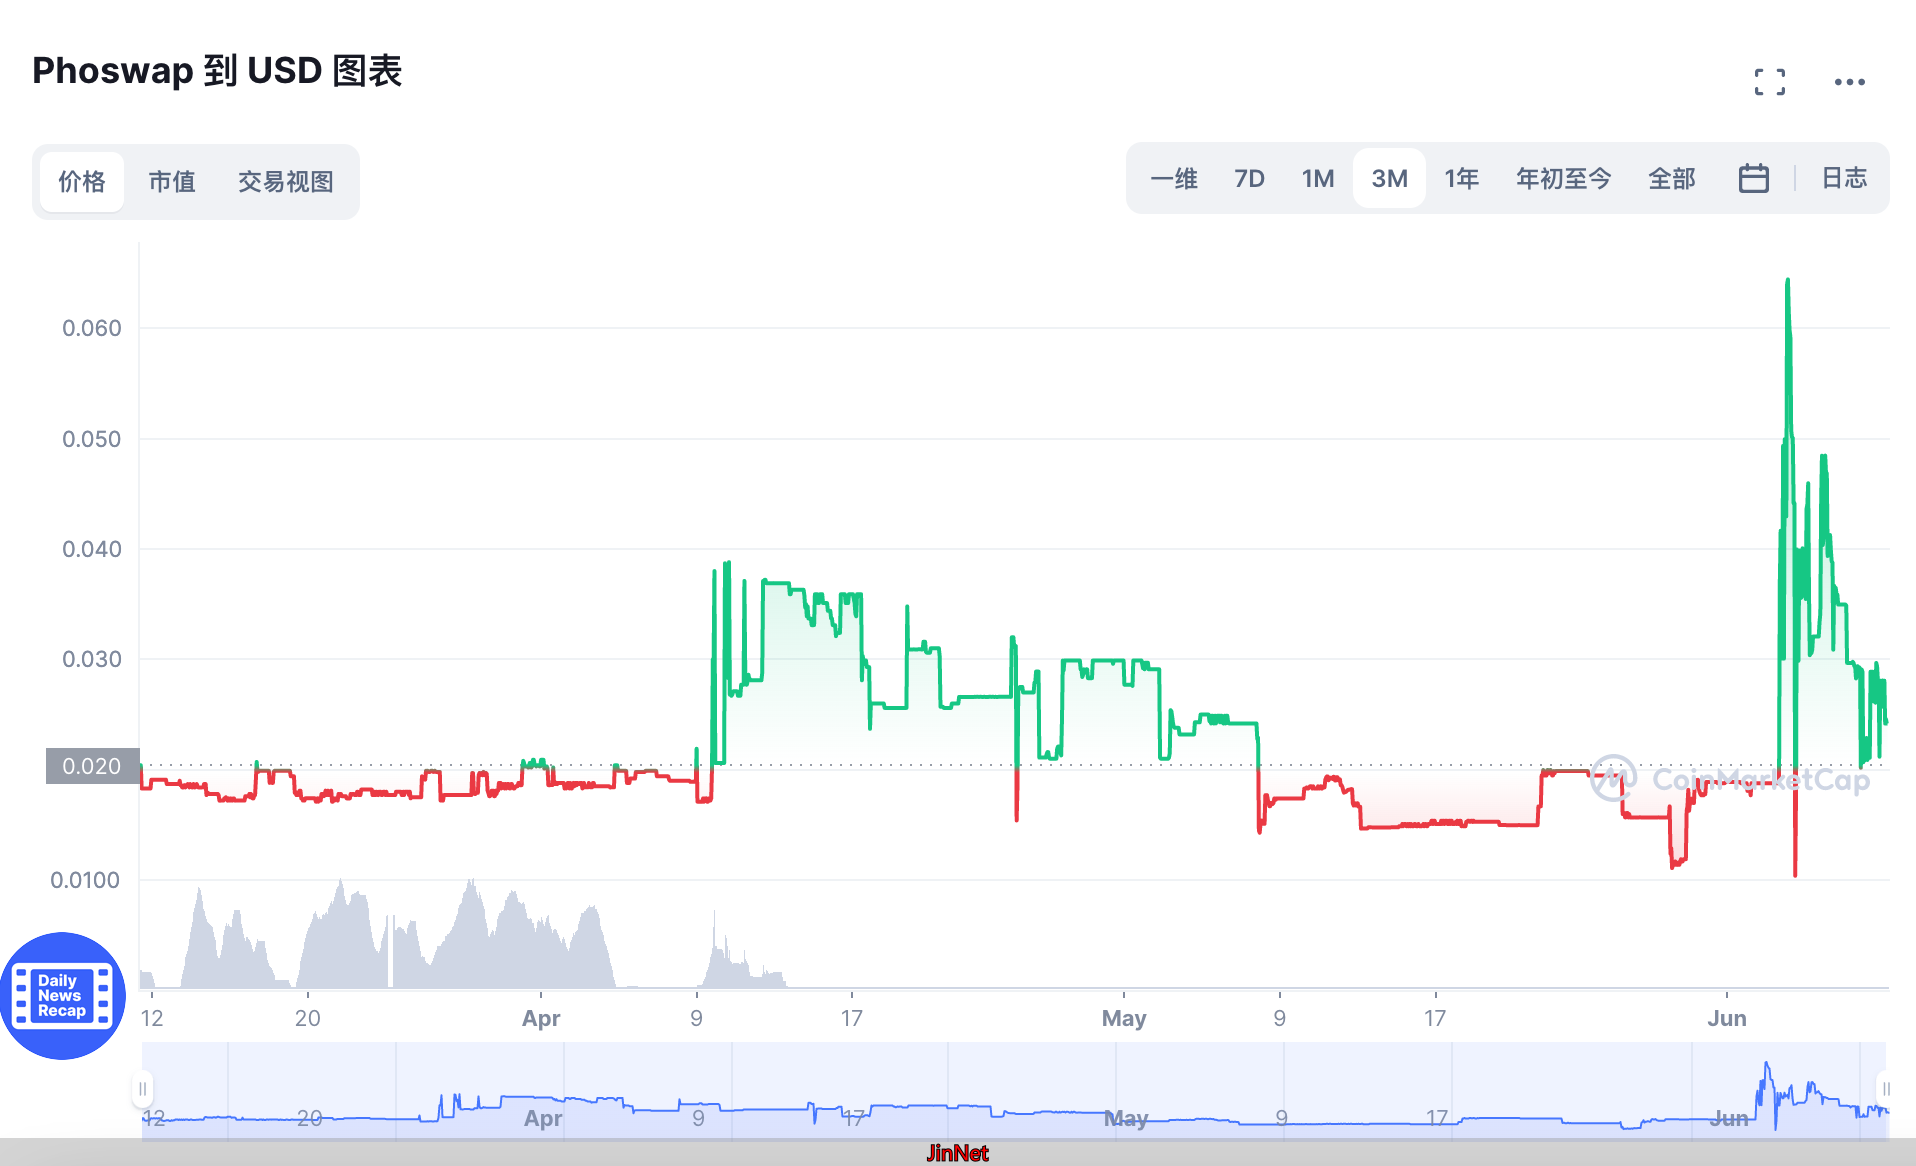Screen dimensions: 1916x1166
Task: Toggle the 日志 log scale option
Action: [x=1843, y=179]
